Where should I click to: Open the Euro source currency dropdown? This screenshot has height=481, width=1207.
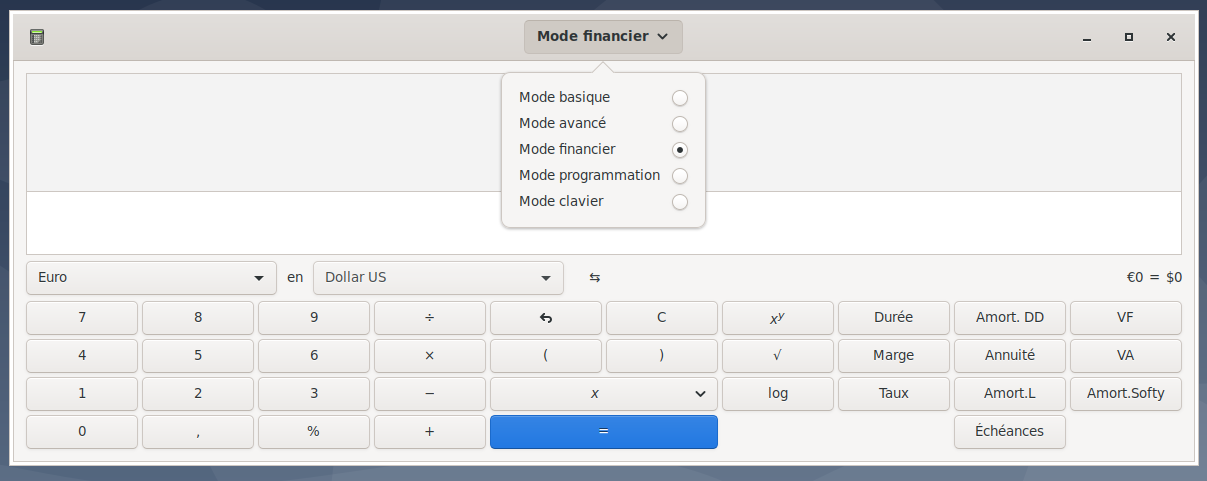coord(151,278)
